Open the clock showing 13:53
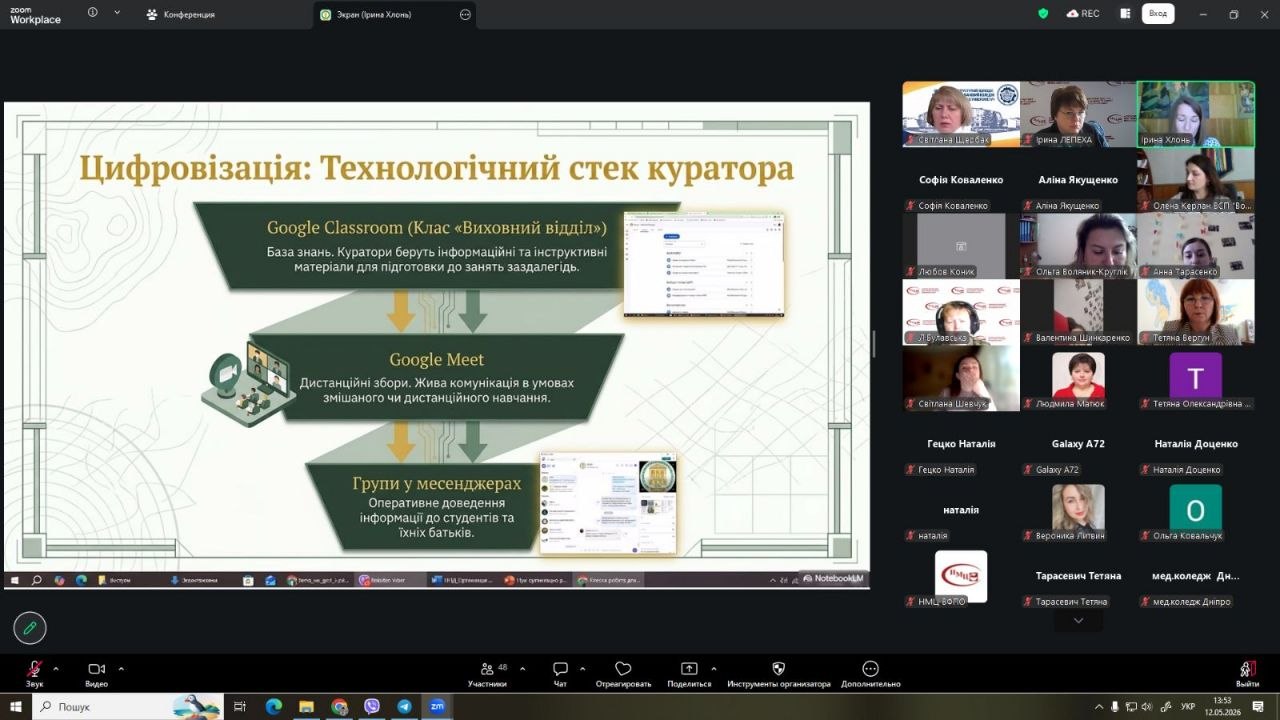This screenshot has width=1280, height=720. 1222,706
